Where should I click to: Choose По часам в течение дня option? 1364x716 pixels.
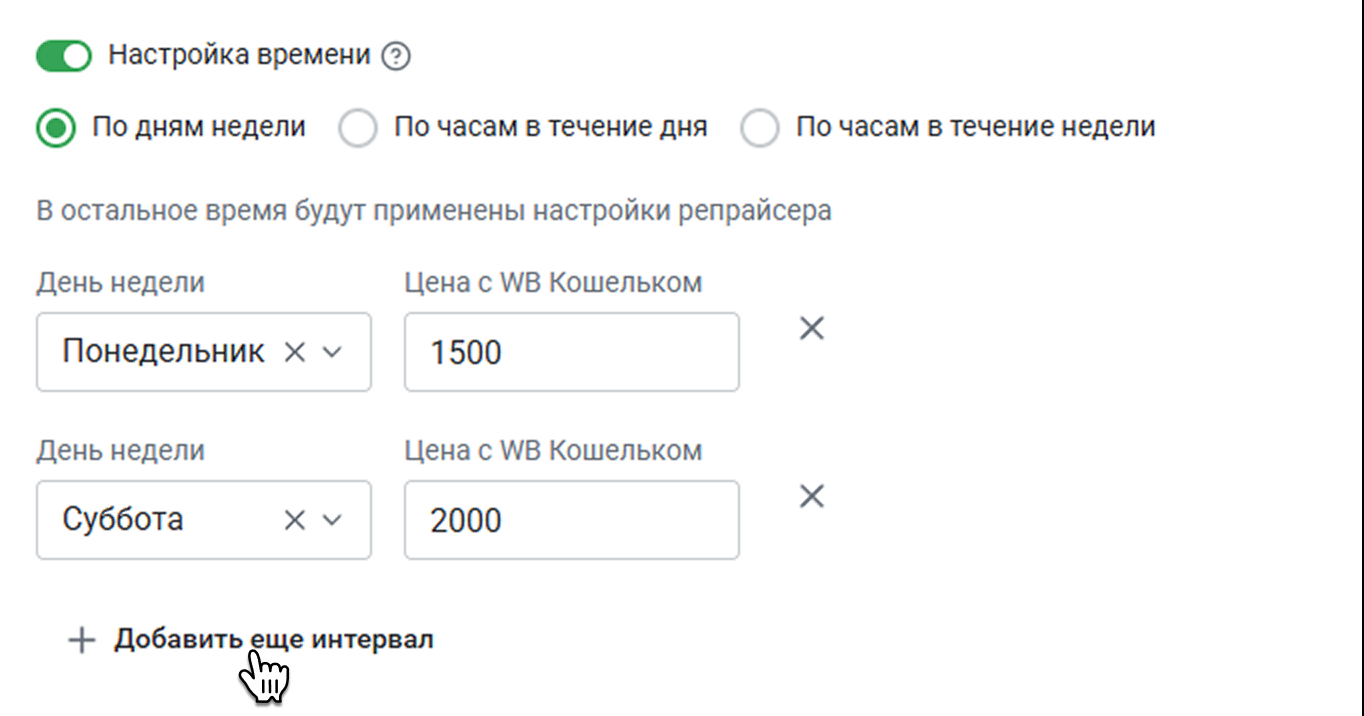[358, 128]
